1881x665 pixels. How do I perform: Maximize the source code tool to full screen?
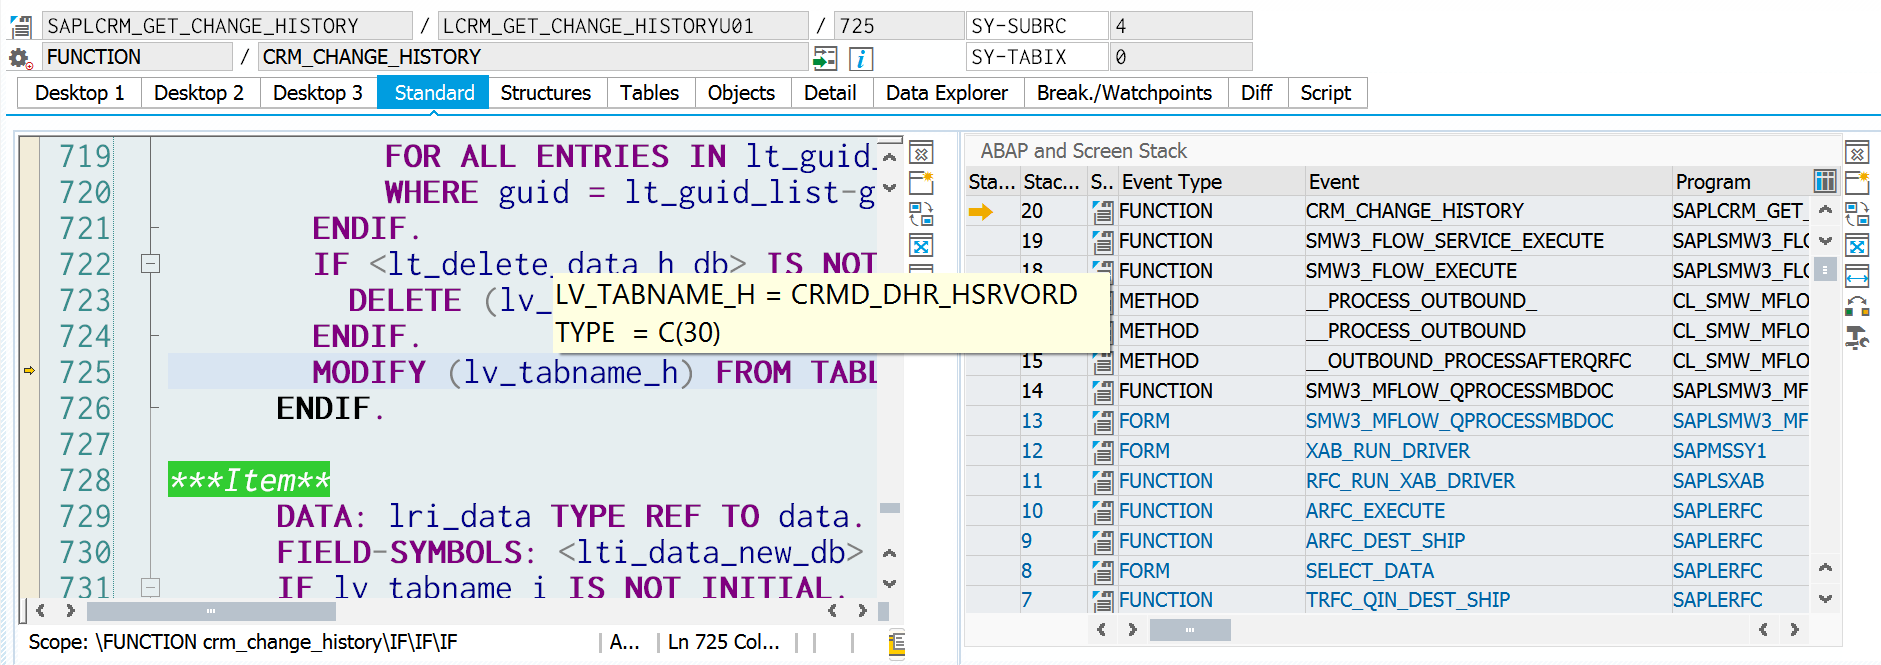pyautogui.click(x=921, y=245)
